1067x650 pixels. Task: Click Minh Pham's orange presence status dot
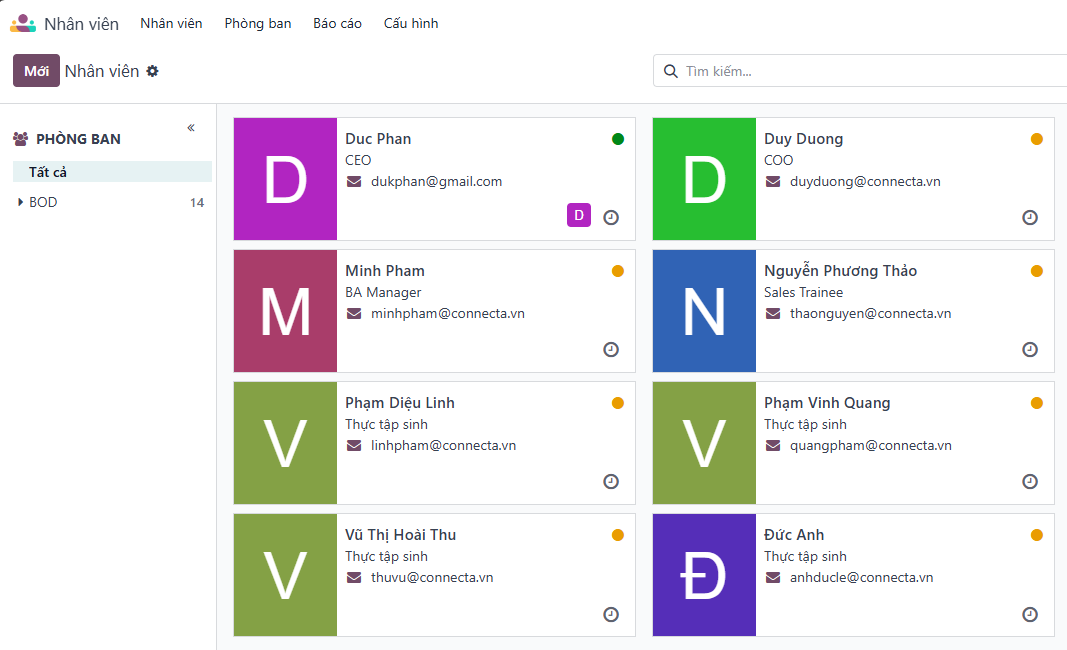point(618,271)
